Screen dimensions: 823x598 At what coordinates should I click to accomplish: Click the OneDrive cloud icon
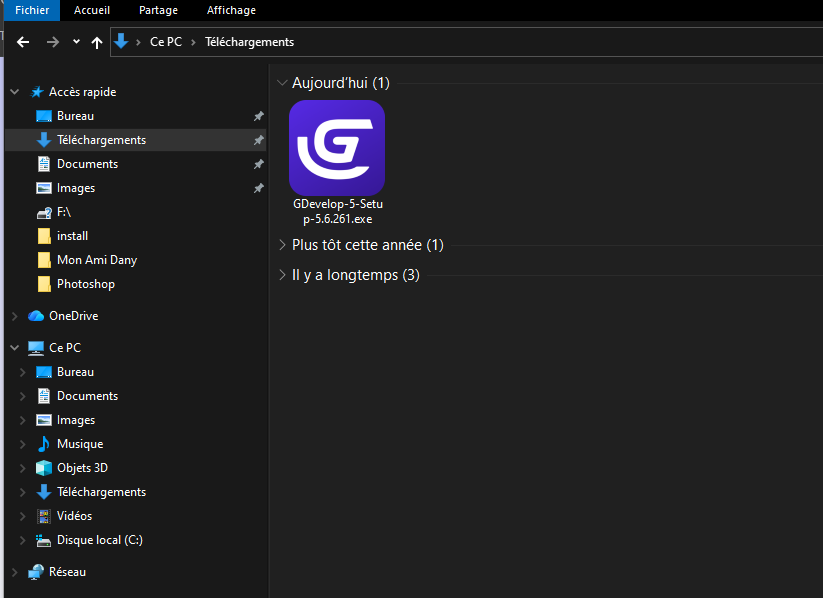(x=36, y=316)
